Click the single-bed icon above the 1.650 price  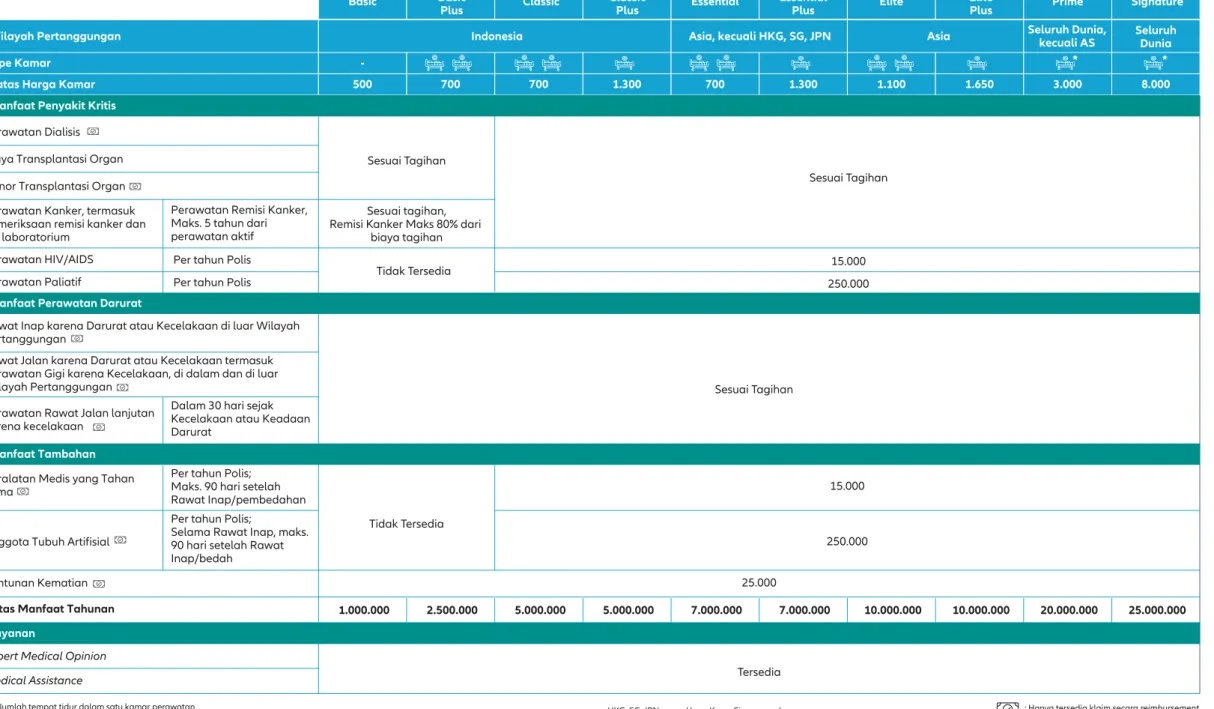[x=979, y=64]
